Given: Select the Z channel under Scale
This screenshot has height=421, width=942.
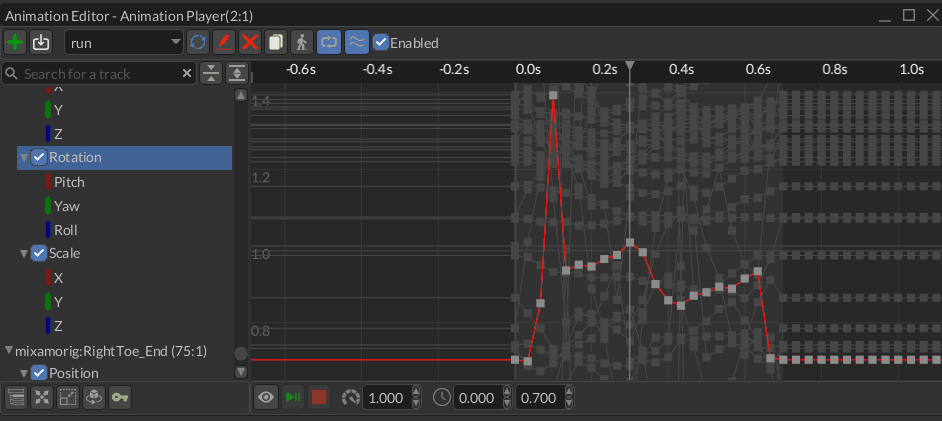Looking at the screenshot, I should pyautogui.click(x=58, y=326).
